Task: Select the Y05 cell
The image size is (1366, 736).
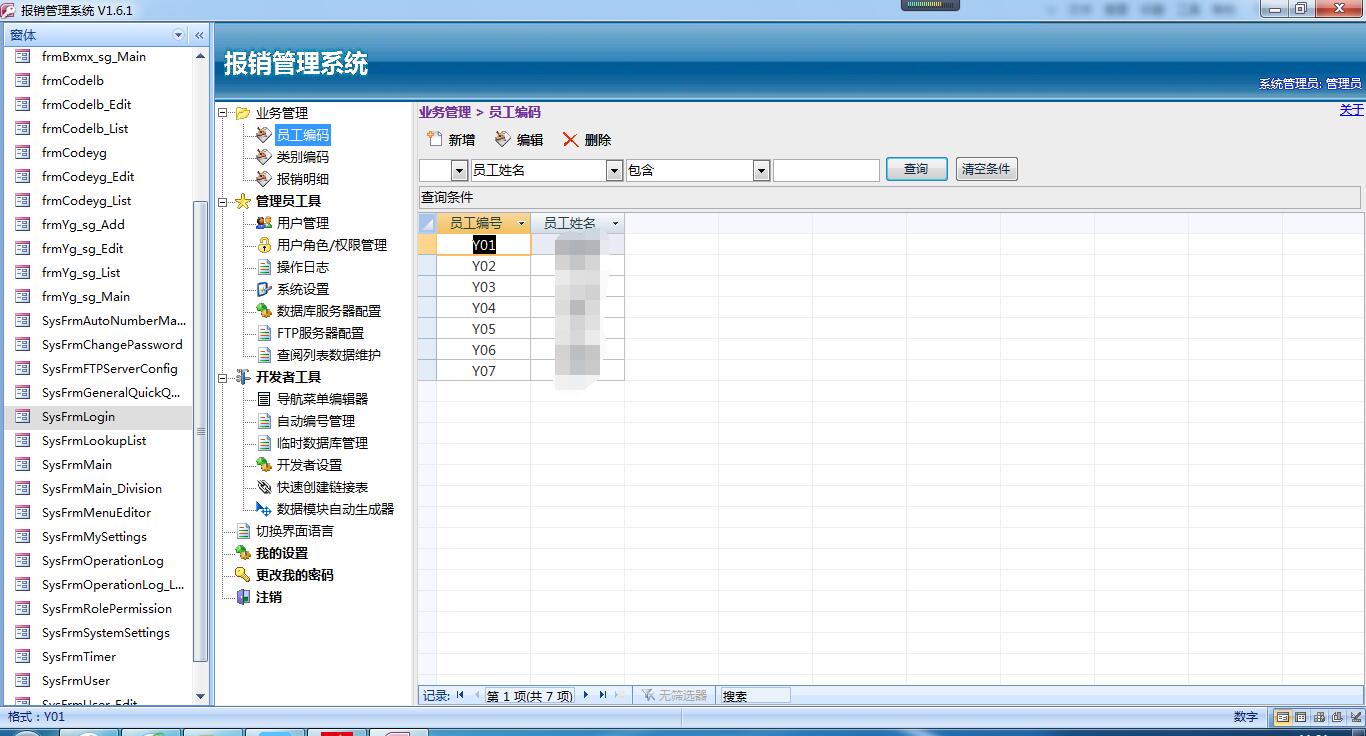Action: 484,329
